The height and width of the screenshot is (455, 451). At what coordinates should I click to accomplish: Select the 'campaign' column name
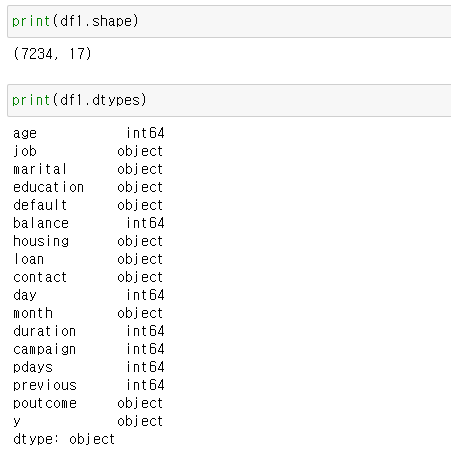pyautogui.click(x=45, y=349)
